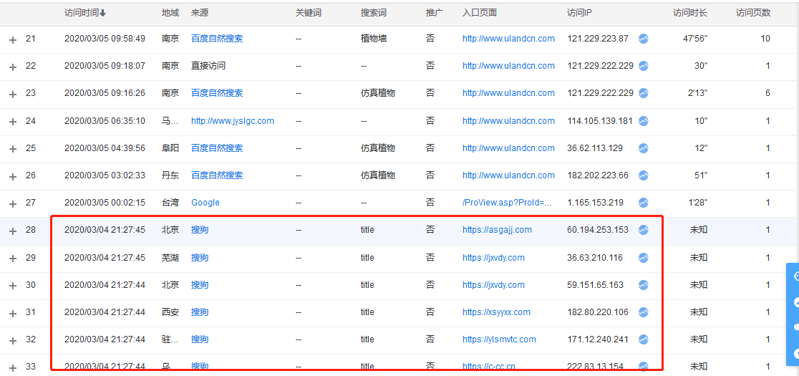This screenshot has height=376, width=799.
Task: Select the 植物墙 search term cell
Action: [x=374, y=39]
